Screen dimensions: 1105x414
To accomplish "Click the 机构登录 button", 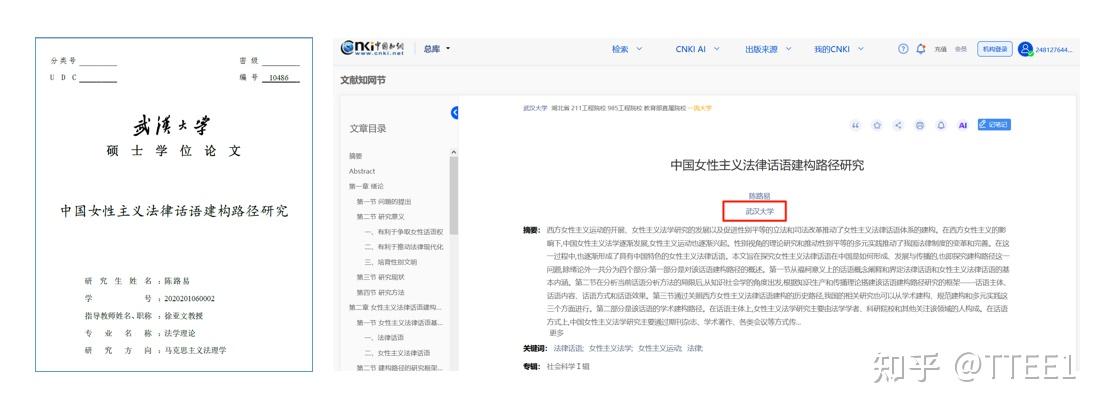I will coord(994,49).
